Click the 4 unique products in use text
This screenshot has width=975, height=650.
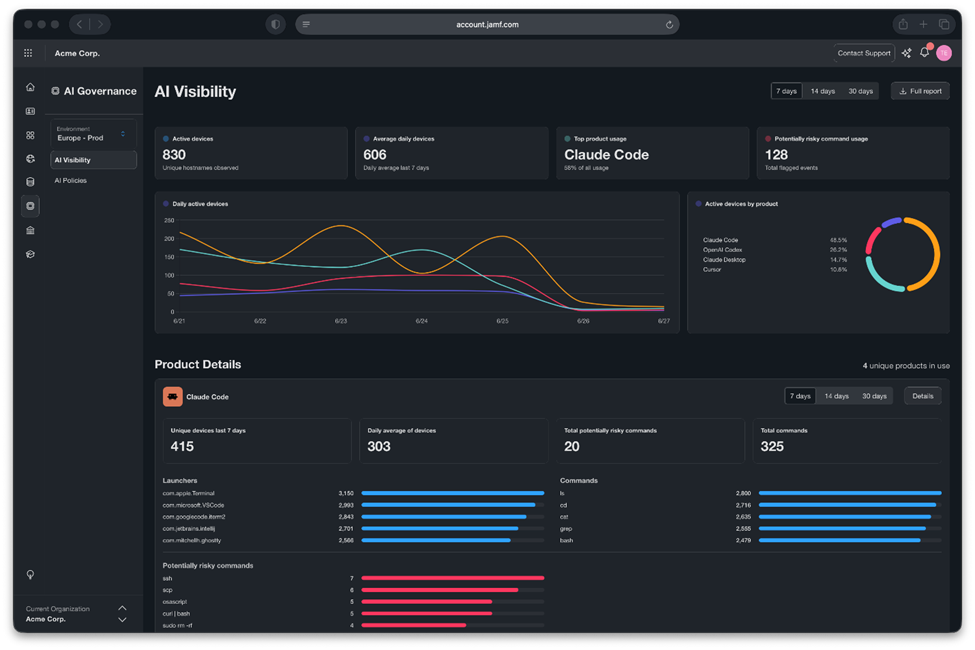pyautogui.click(x=906, y=366)
